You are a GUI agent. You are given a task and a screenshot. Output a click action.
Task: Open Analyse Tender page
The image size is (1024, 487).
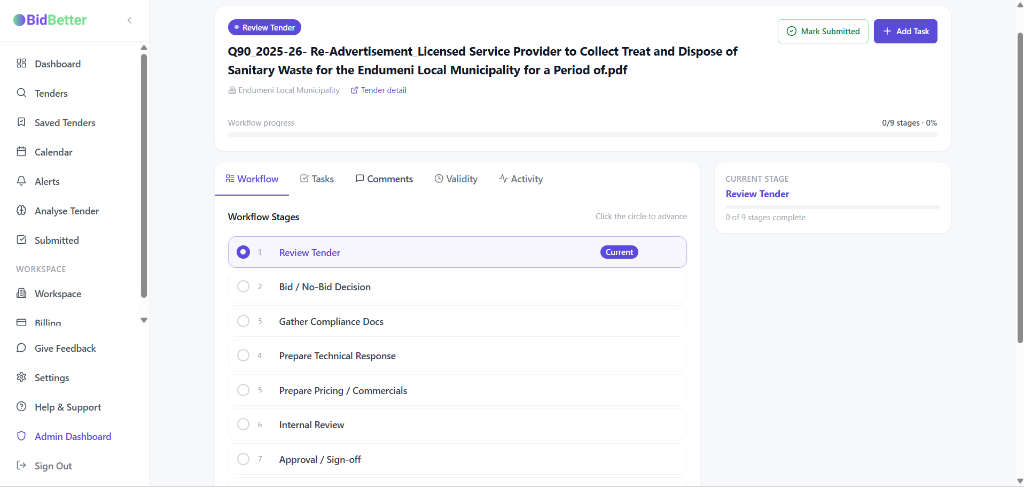tap(67, 211)
